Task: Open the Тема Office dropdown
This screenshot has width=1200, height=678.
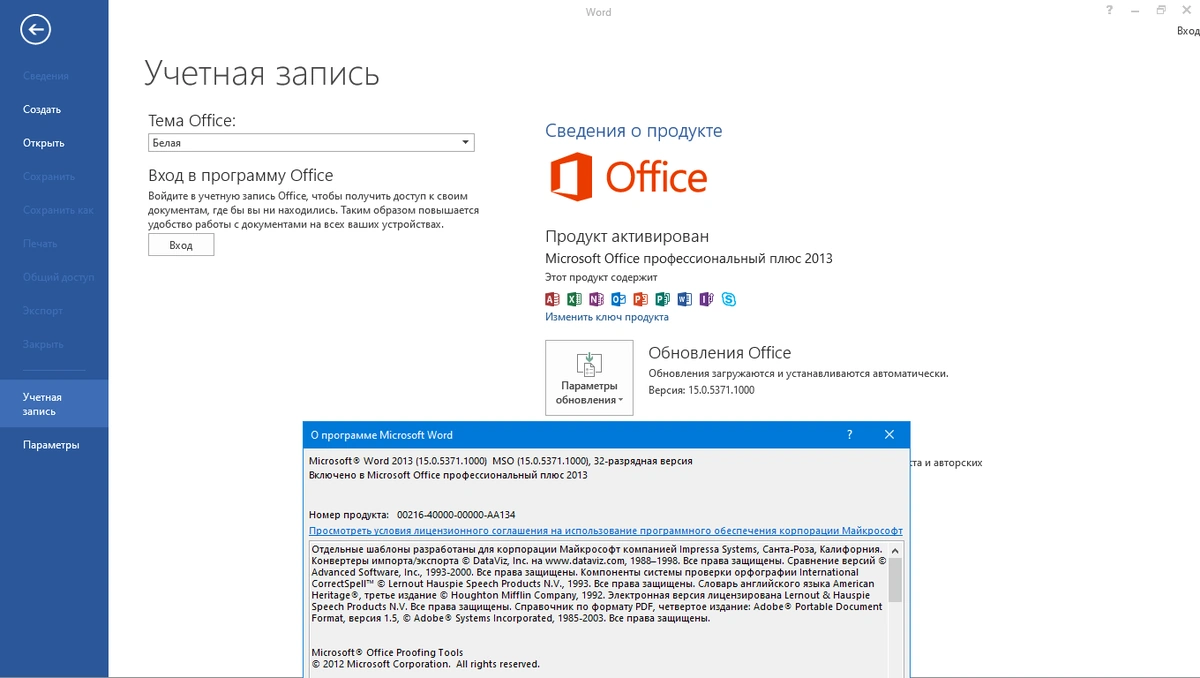Action: [311, 143]
